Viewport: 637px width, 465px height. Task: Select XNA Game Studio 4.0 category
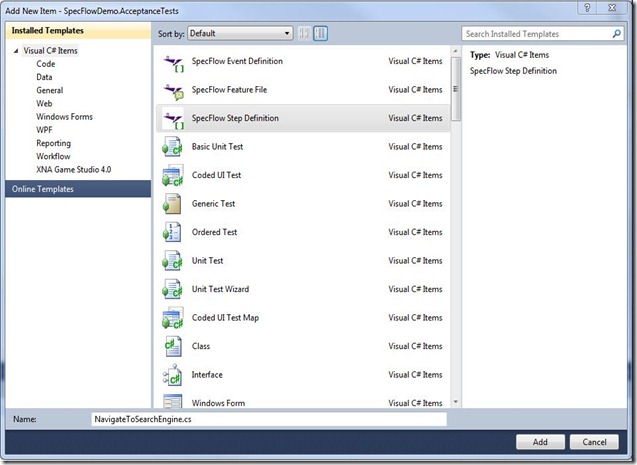[74, 169]
